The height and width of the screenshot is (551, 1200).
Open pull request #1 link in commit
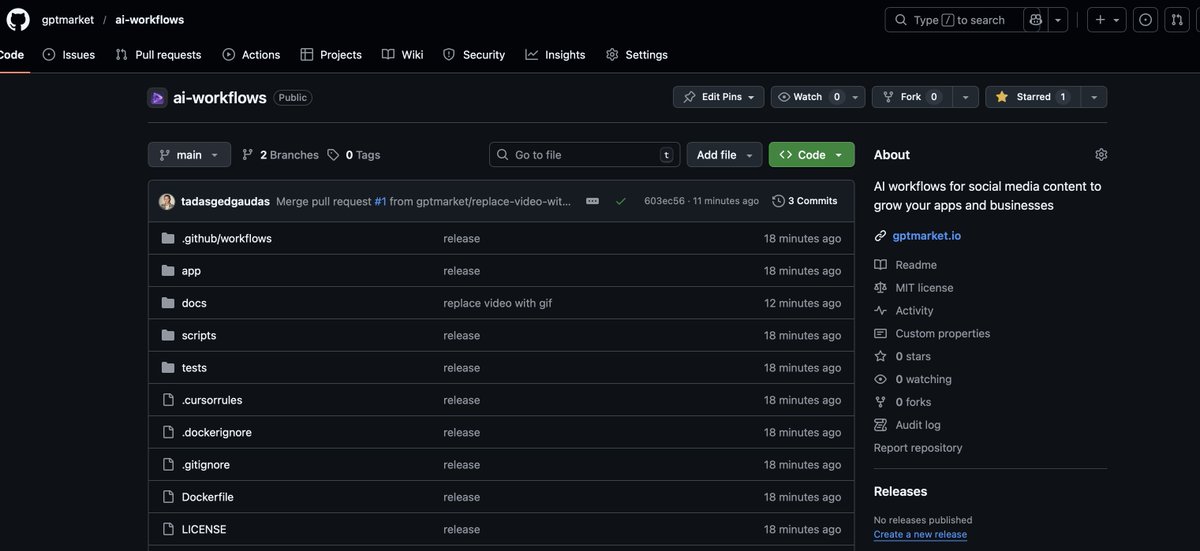click(x=380, y=201)
